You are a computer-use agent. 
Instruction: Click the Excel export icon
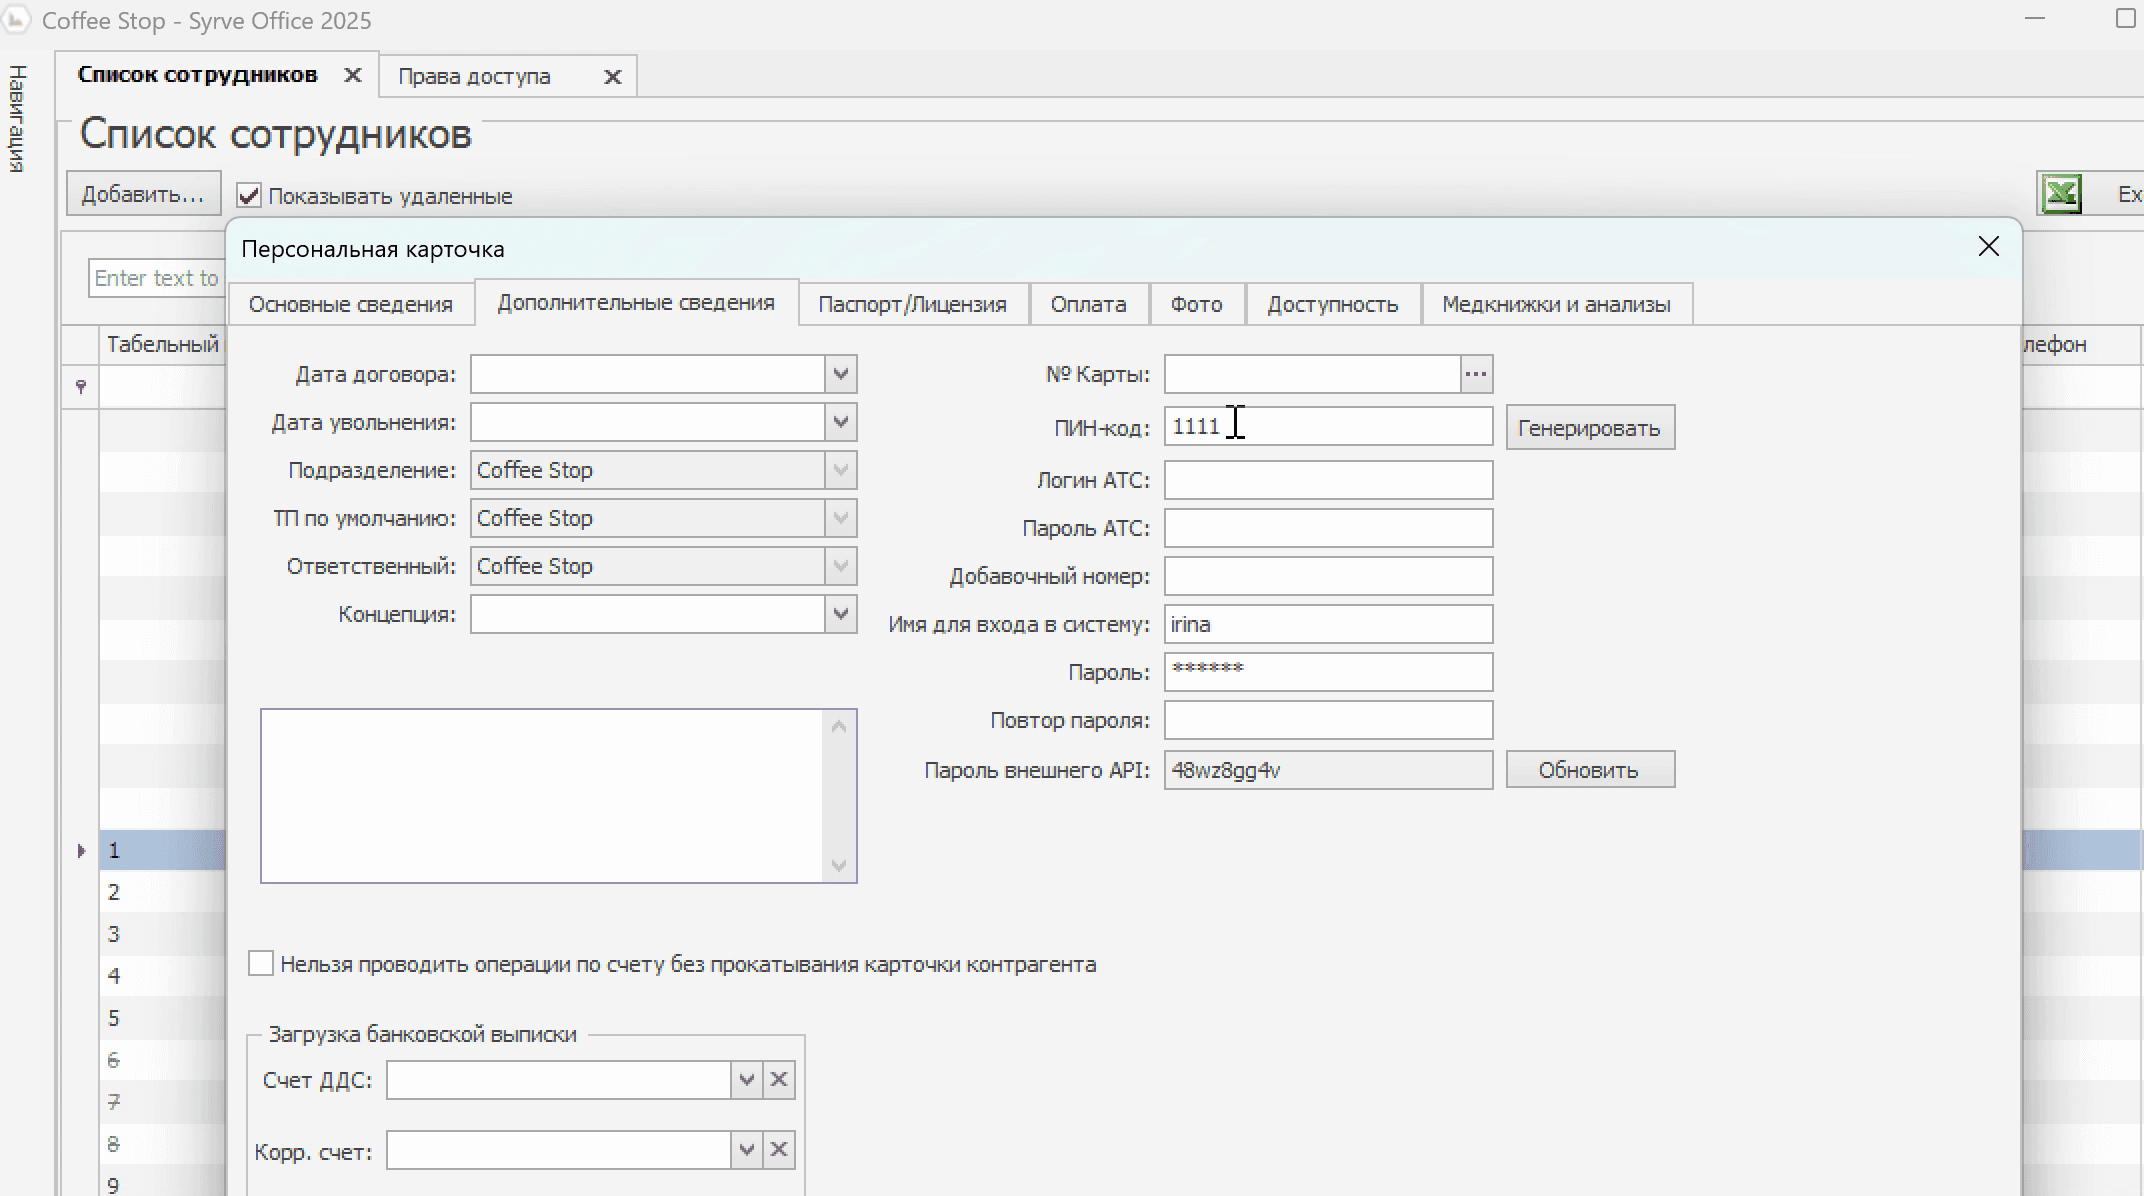[x=2061, y=194]
